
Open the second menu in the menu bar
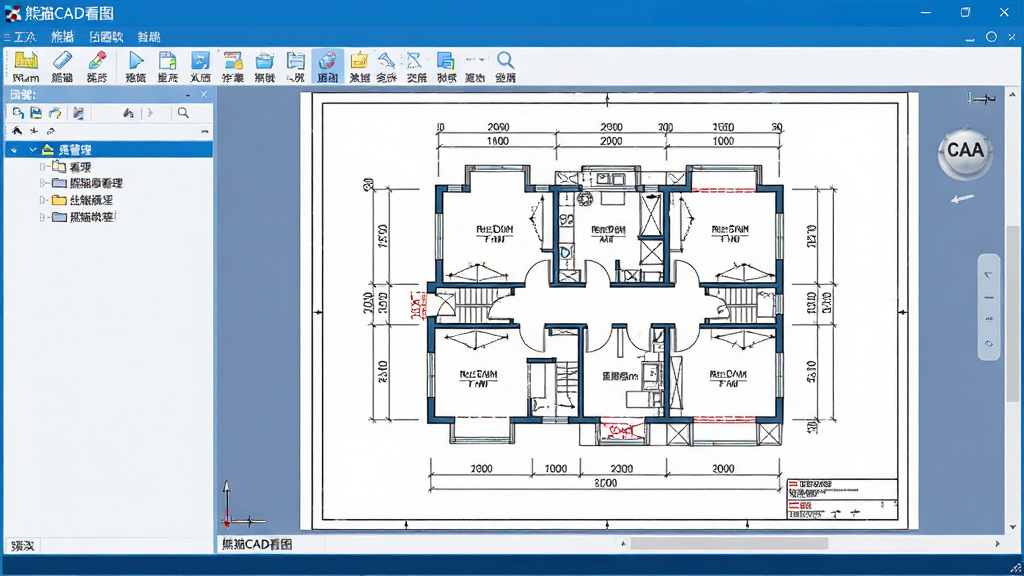[63, 37]
